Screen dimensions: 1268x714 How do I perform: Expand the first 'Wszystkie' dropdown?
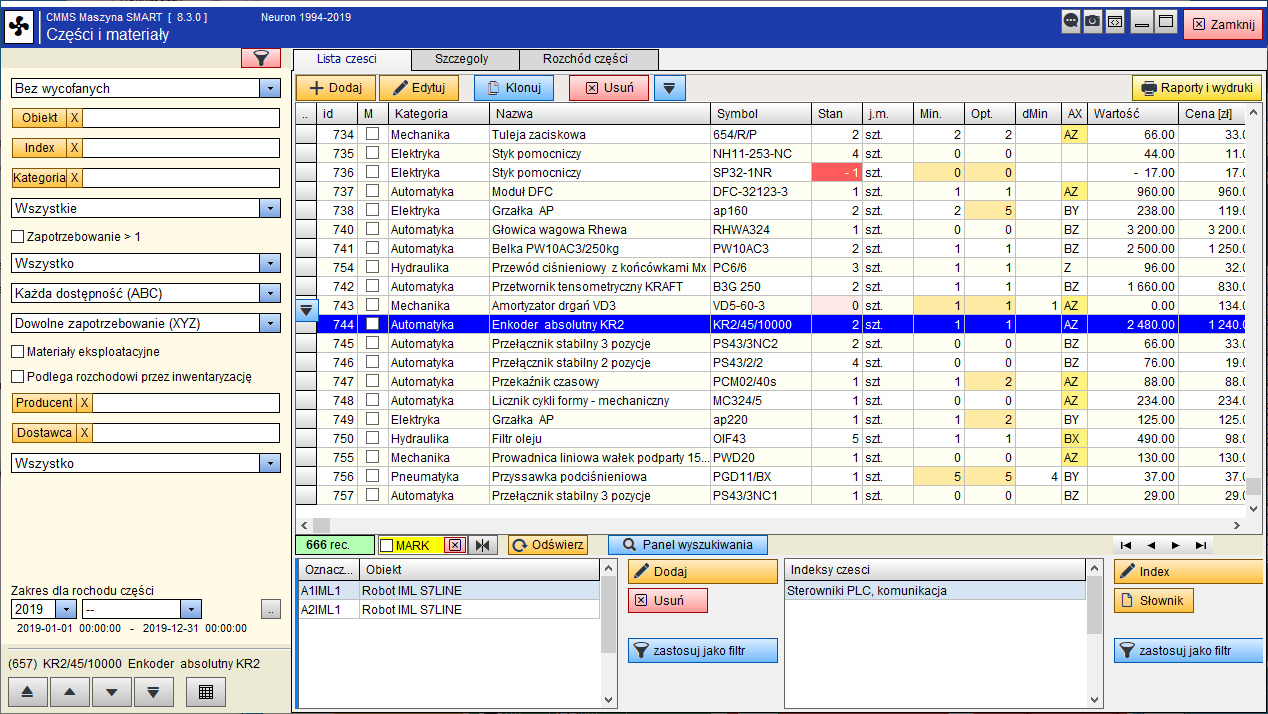pyautogui.click(x=270, y=209)
